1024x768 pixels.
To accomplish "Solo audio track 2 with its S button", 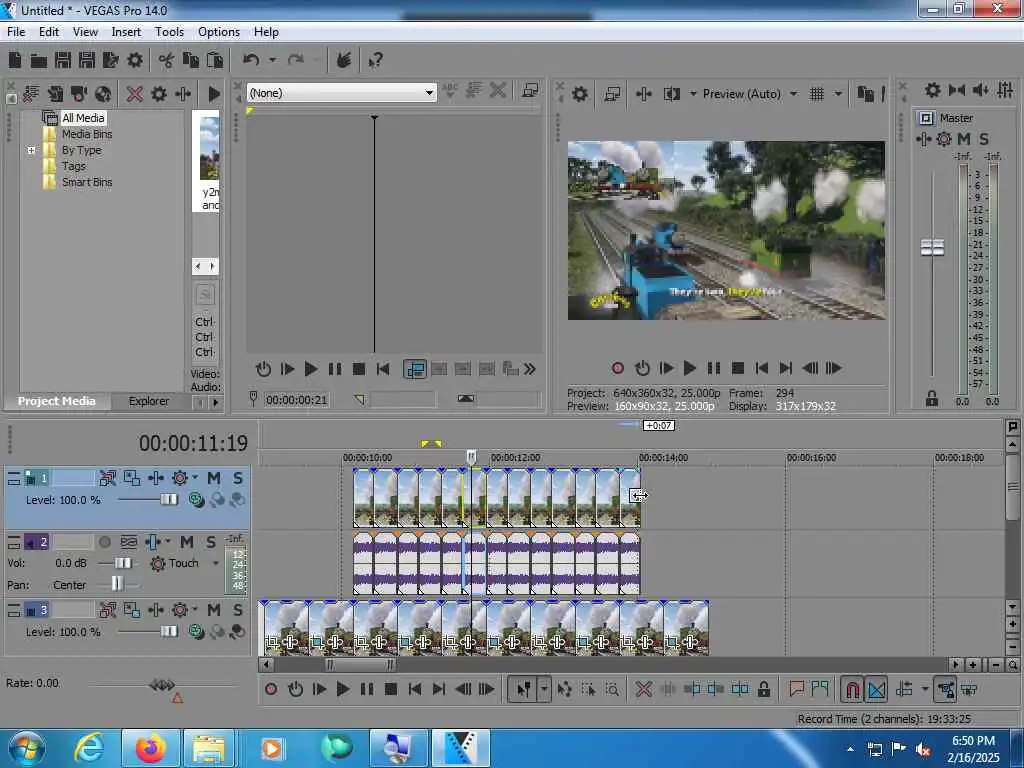I will [211, 542].
